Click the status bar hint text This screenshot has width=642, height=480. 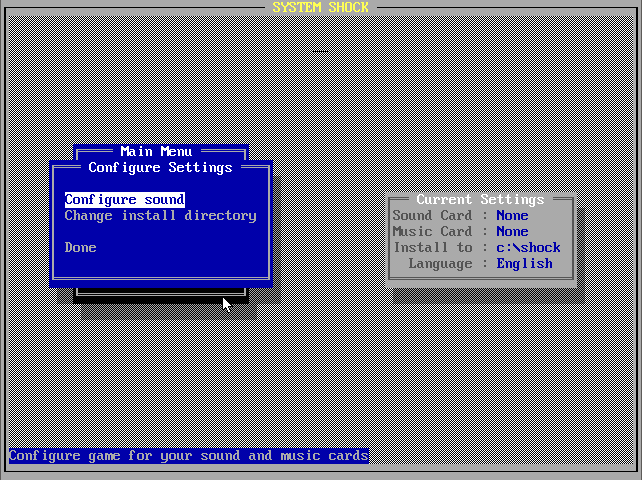point(189,456)
